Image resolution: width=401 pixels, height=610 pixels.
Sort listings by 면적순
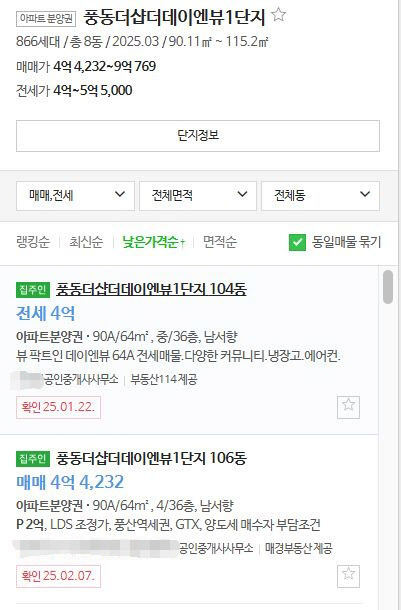(220, 242)
